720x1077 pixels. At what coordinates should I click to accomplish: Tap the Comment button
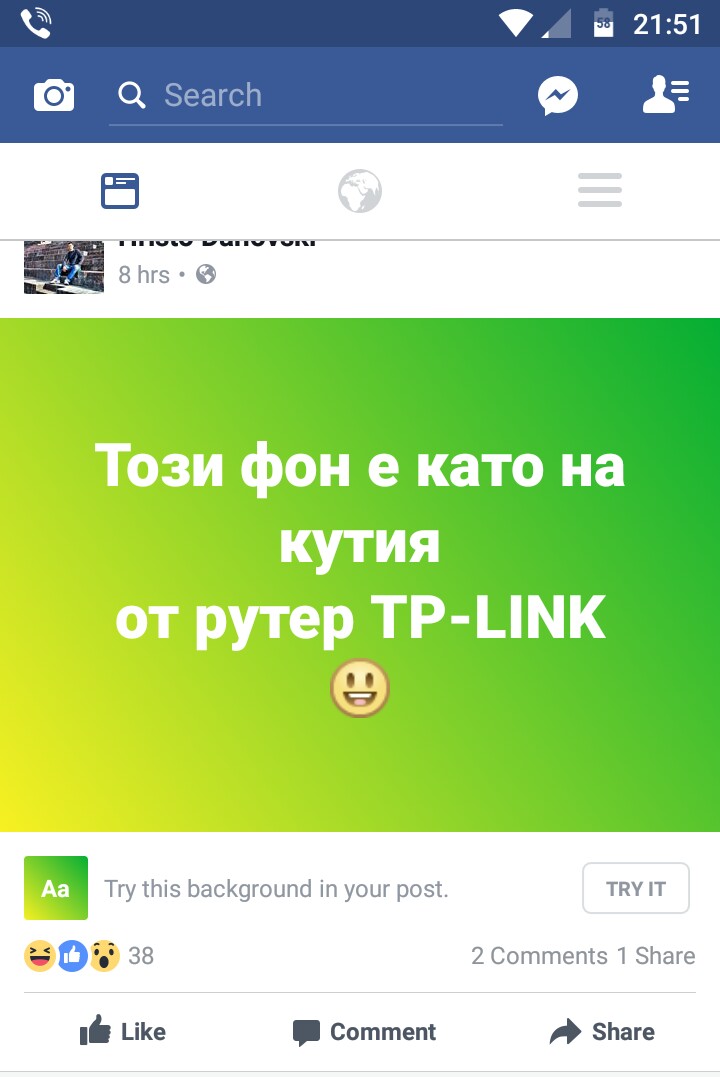tap(364, 1032)
